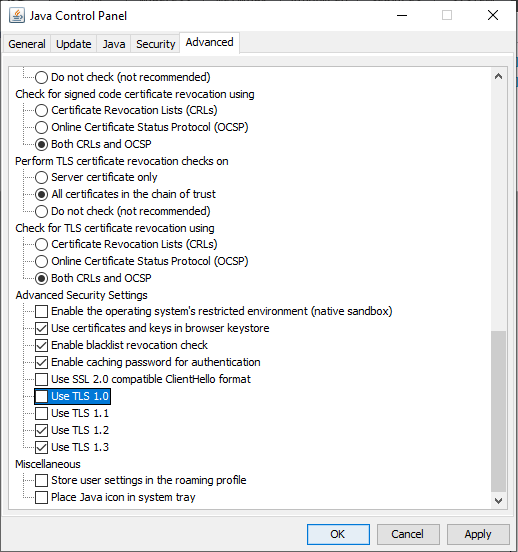Select Both CRLs and OCSP for TLS
518x552 pixels.
41,278
